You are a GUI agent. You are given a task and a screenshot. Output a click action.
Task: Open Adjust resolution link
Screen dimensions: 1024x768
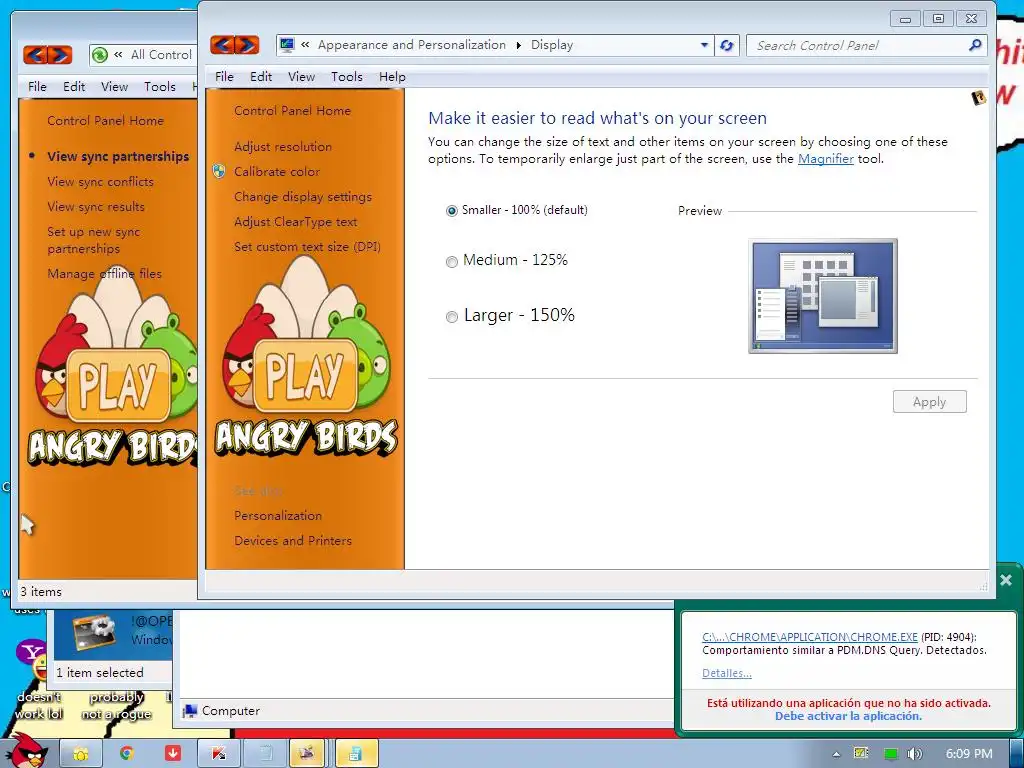coord(283,147)
